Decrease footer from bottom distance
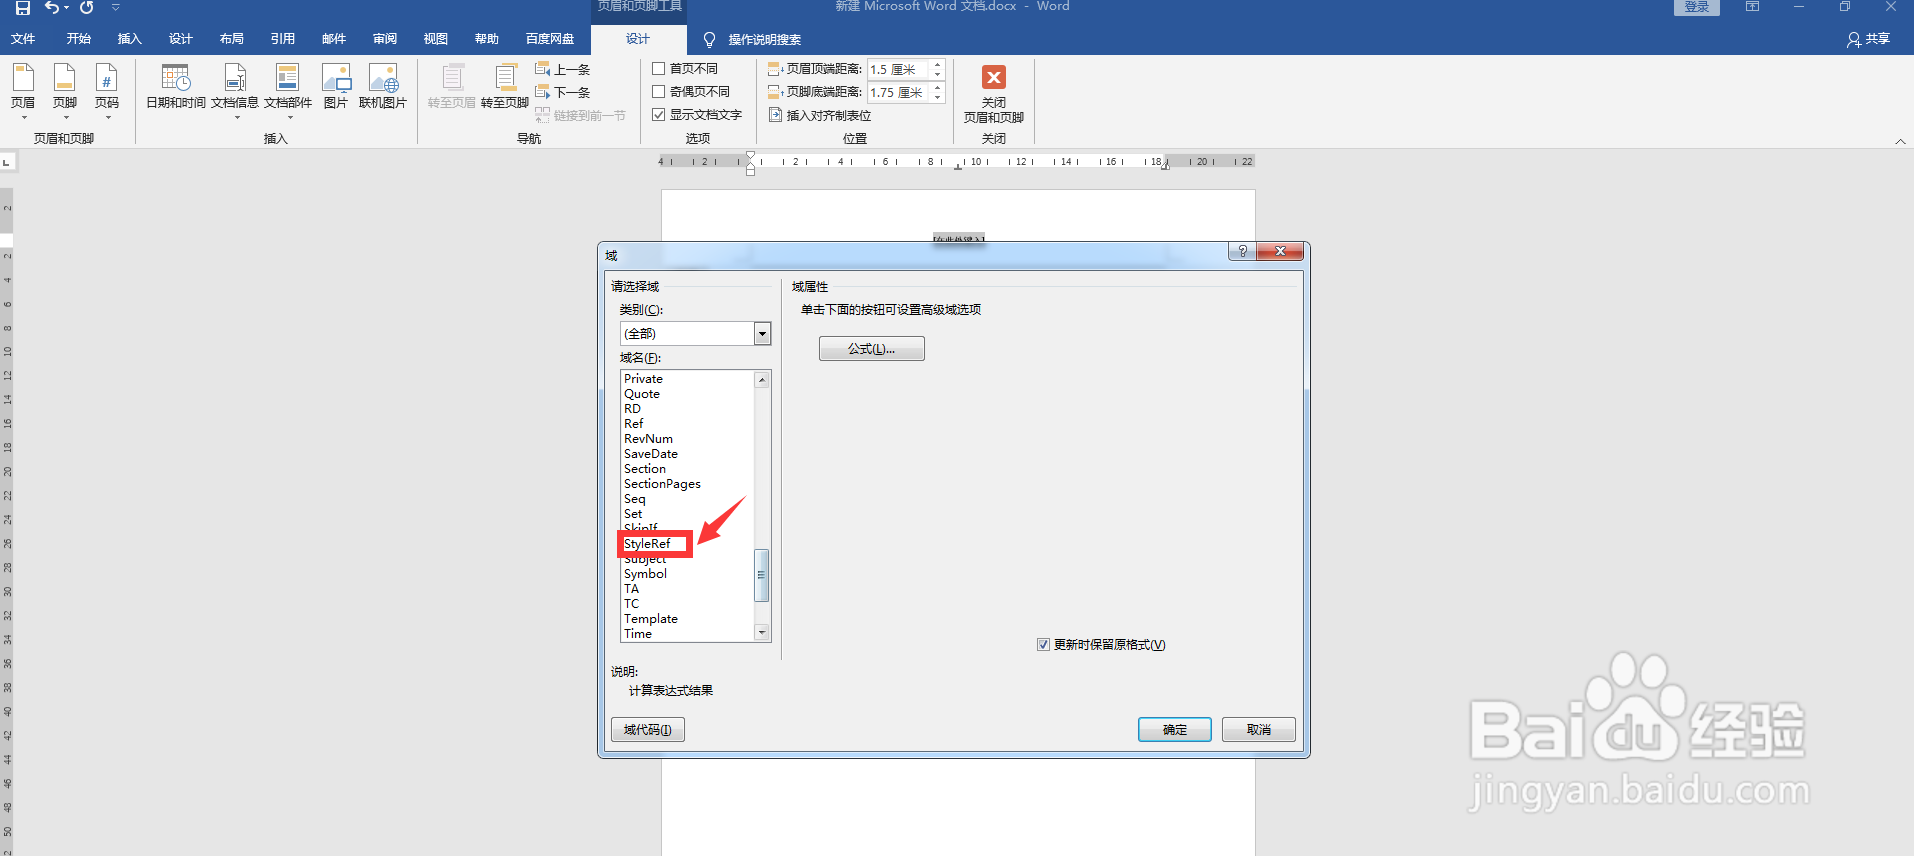 [x=938, y=97]
